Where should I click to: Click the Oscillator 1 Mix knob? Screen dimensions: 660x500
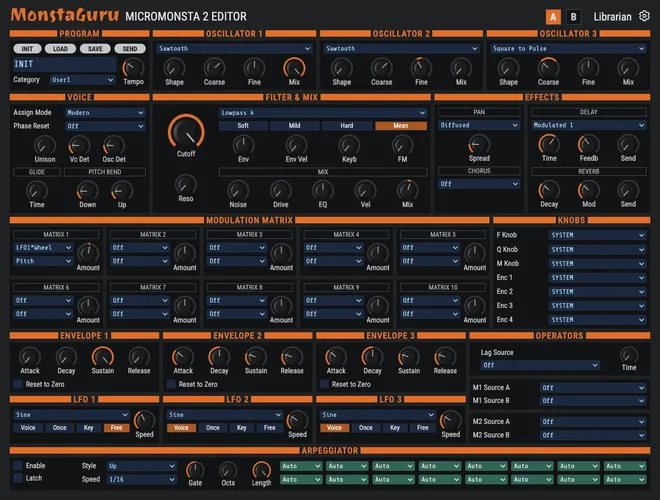pos(294,67)
